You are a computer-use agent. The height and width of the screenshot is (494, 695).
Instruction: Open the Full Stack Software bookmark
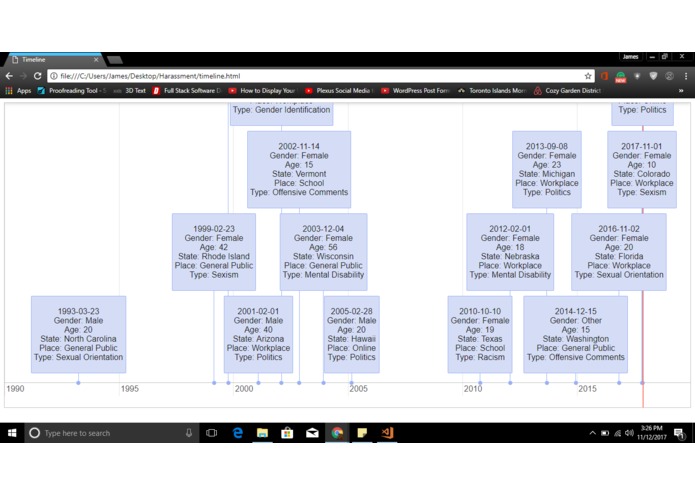pyautogui.click(x=187, y=90)
